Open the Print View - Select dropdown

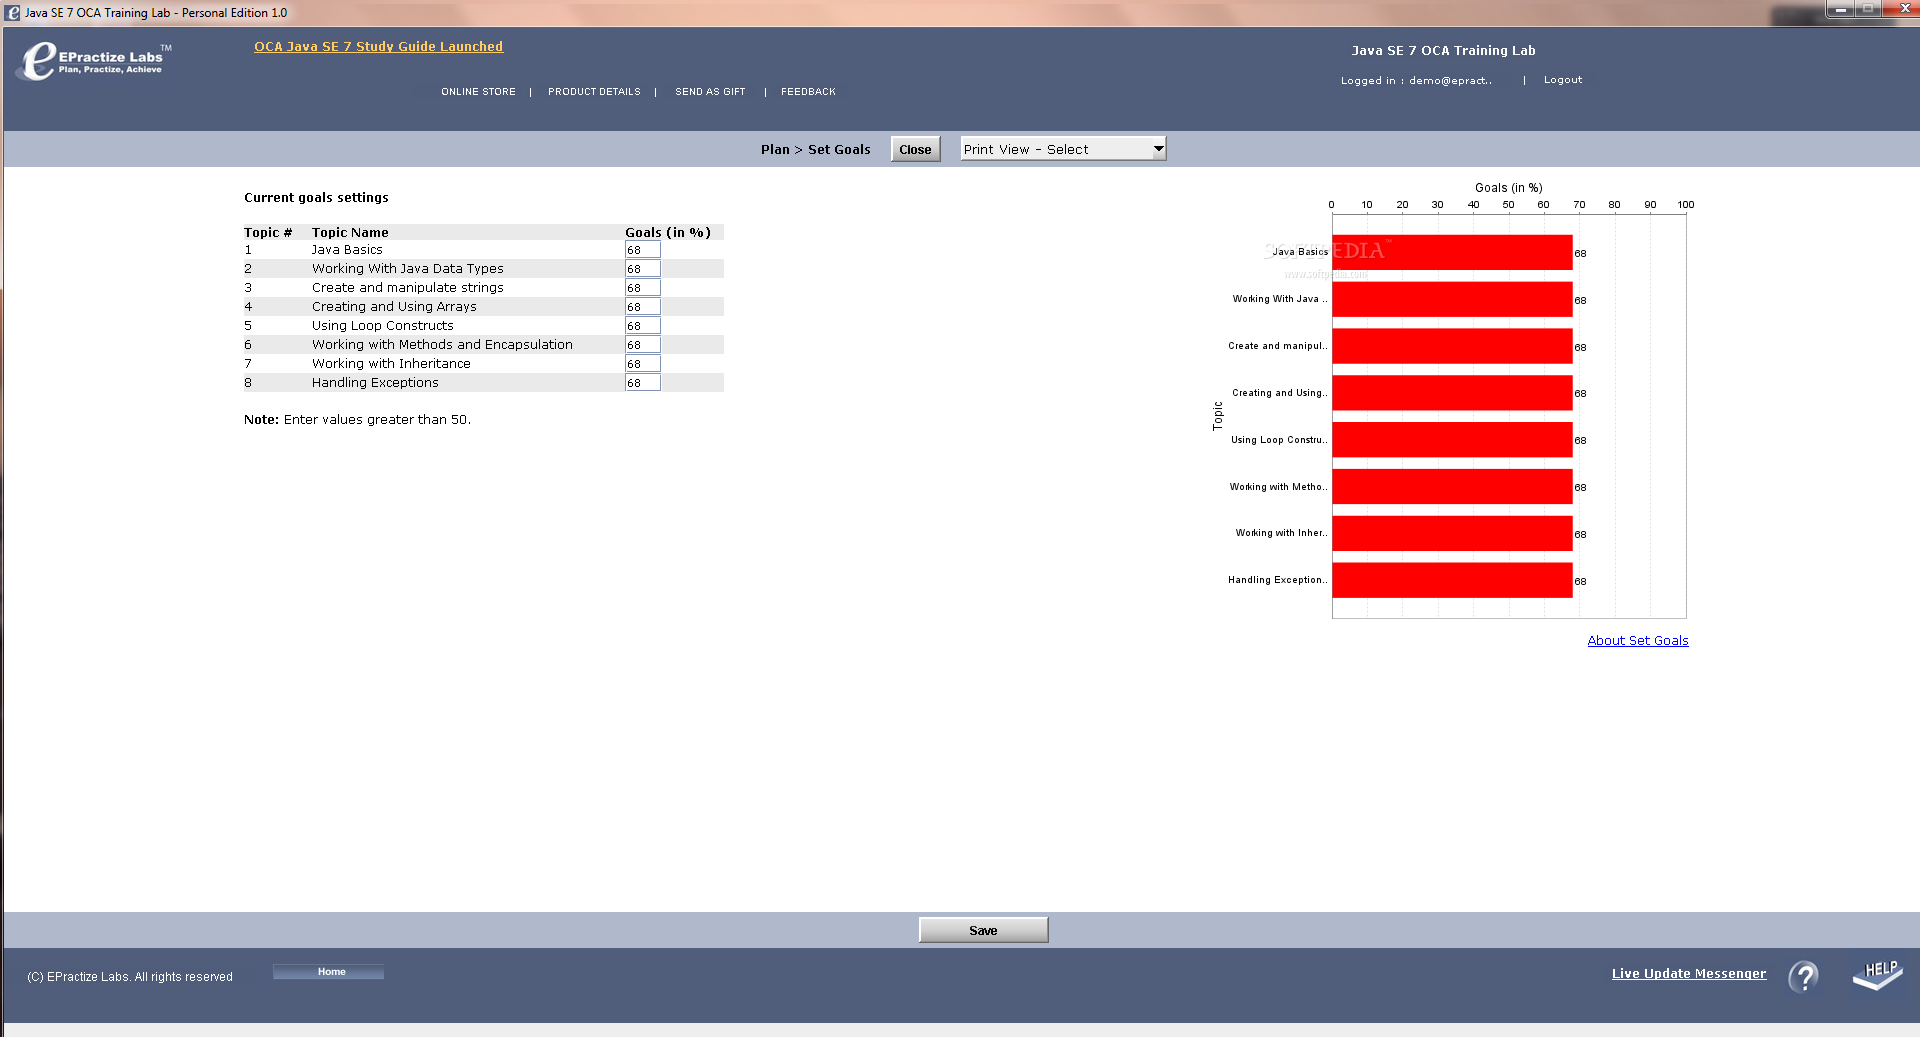tap(1063, 149)
